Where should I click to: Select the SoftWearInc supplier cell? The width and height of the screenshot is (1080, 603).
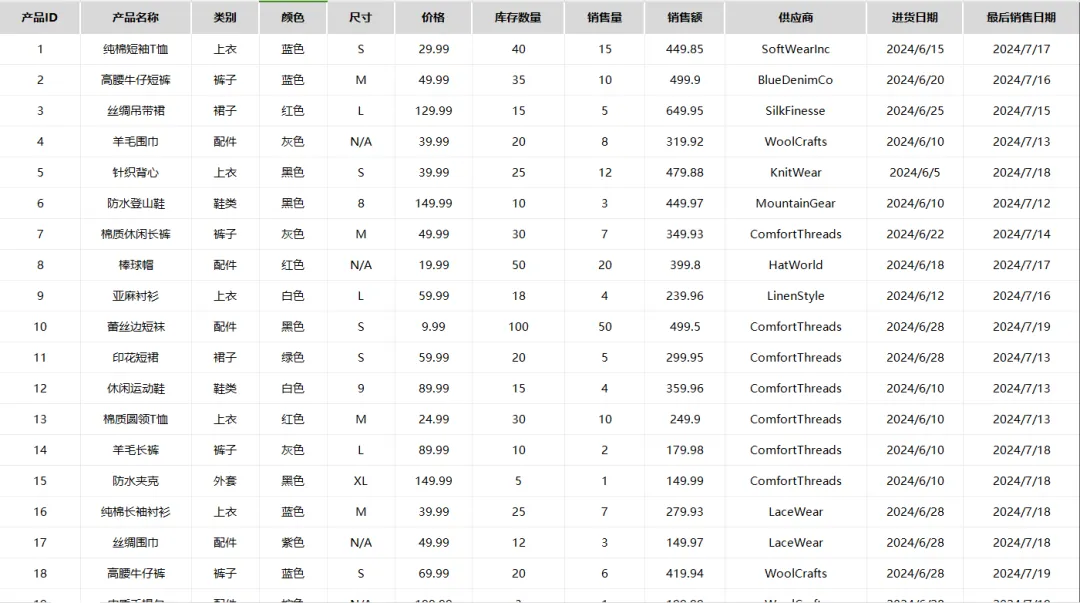tap(795, 48)
